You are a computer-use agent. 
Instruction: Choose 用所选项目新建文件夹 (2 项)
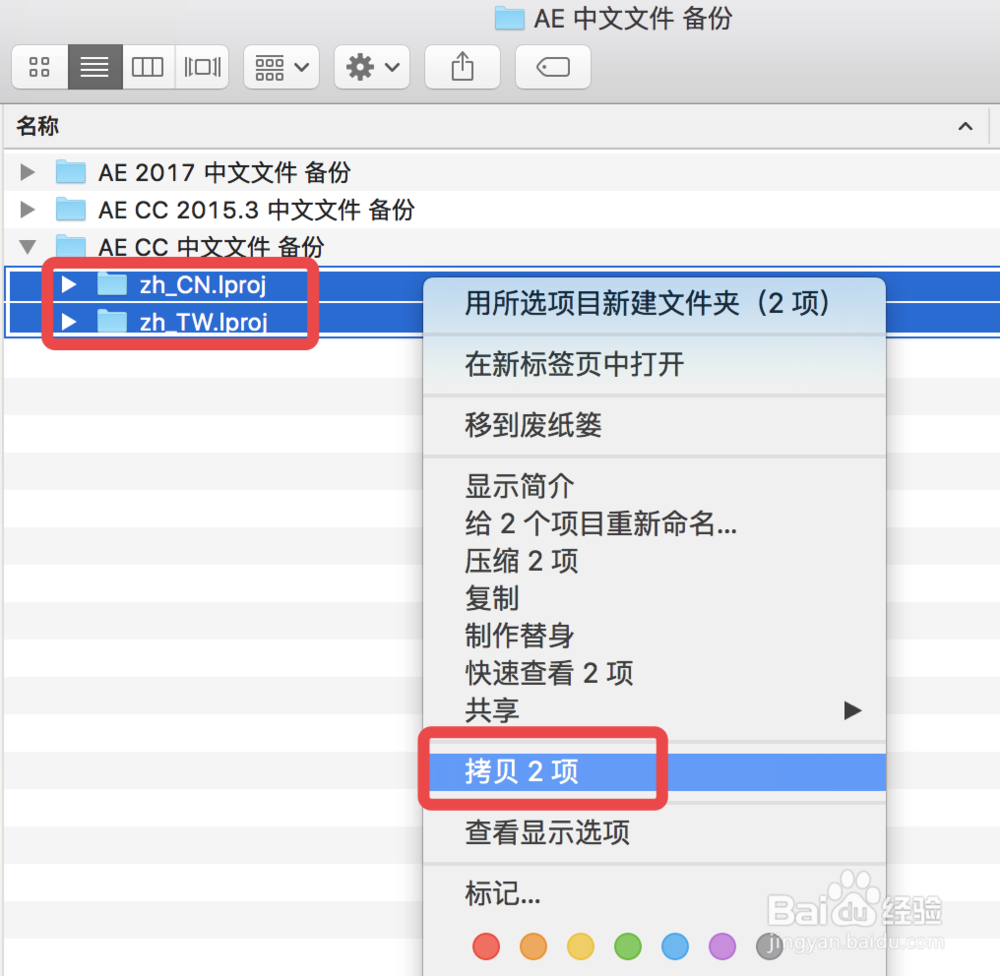coord(654,304)
